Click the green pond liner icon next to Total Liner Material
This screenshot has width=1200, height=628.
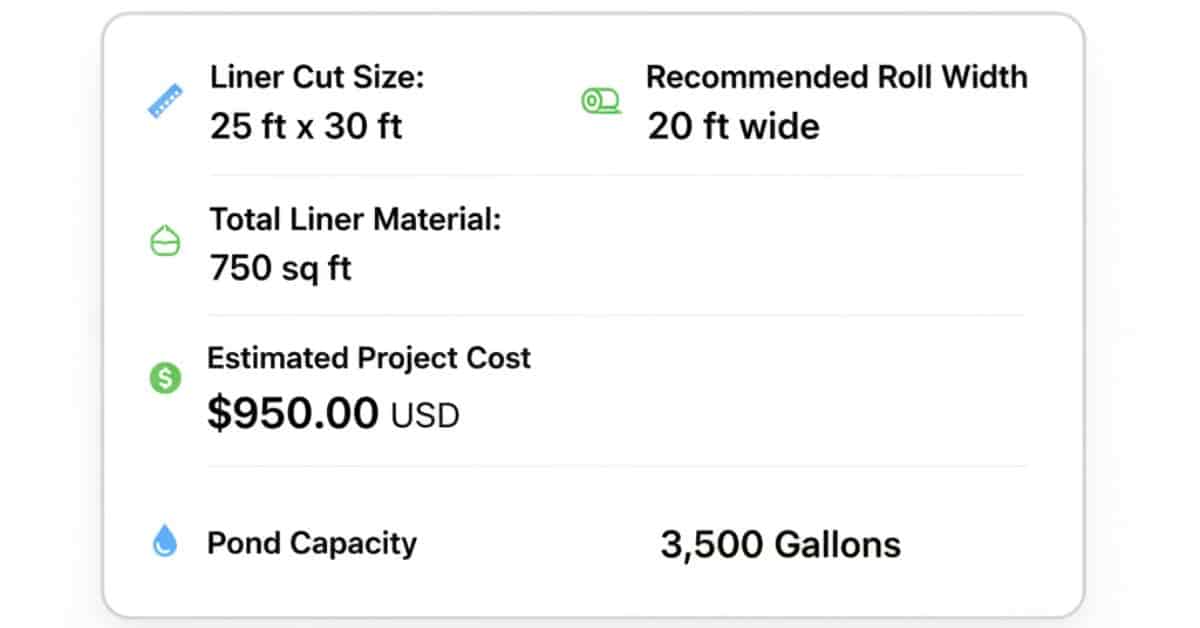tap(164, 241)
